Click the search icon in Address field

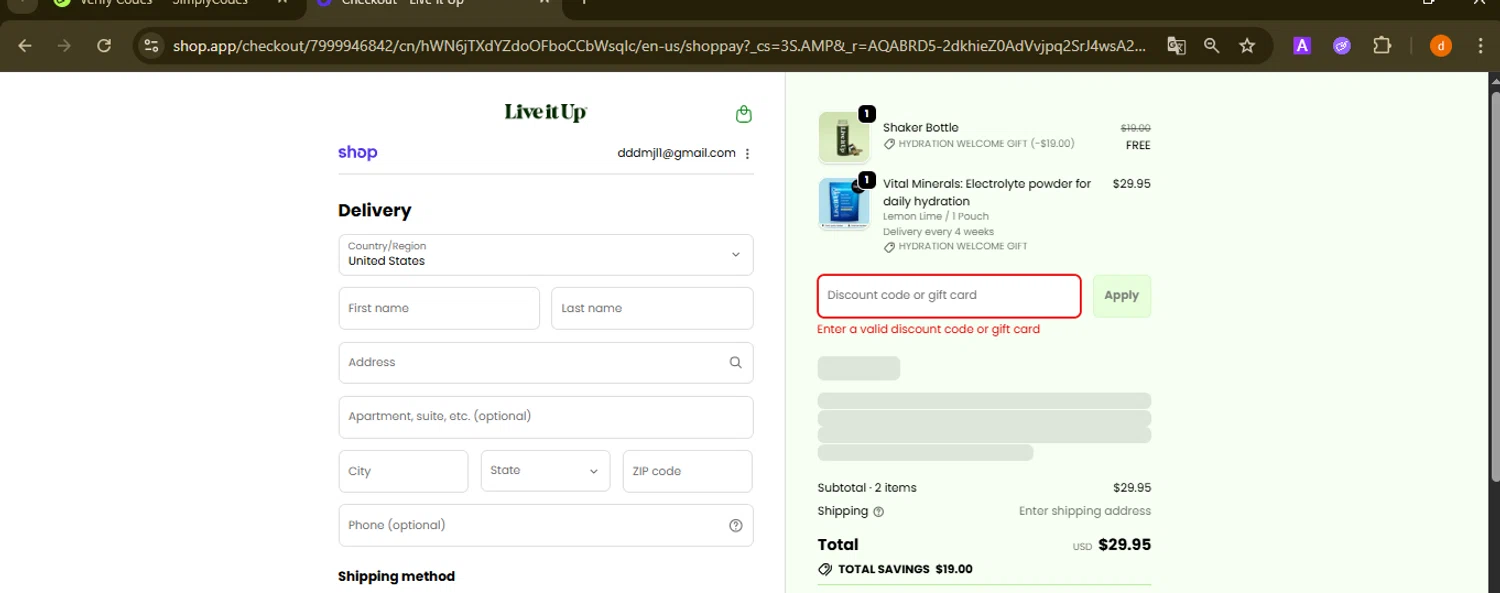click(735, 362)
